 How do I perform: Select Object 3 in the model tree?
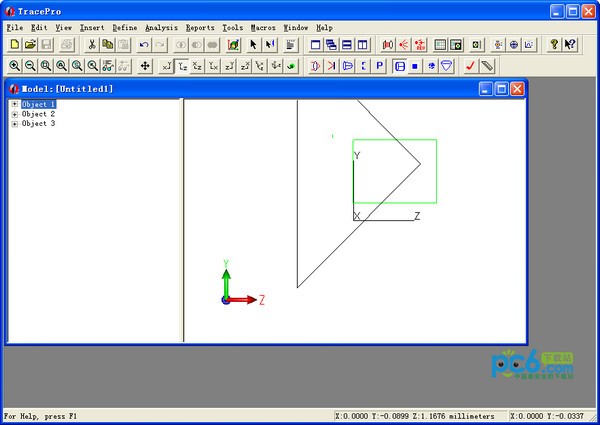point(38,124)
